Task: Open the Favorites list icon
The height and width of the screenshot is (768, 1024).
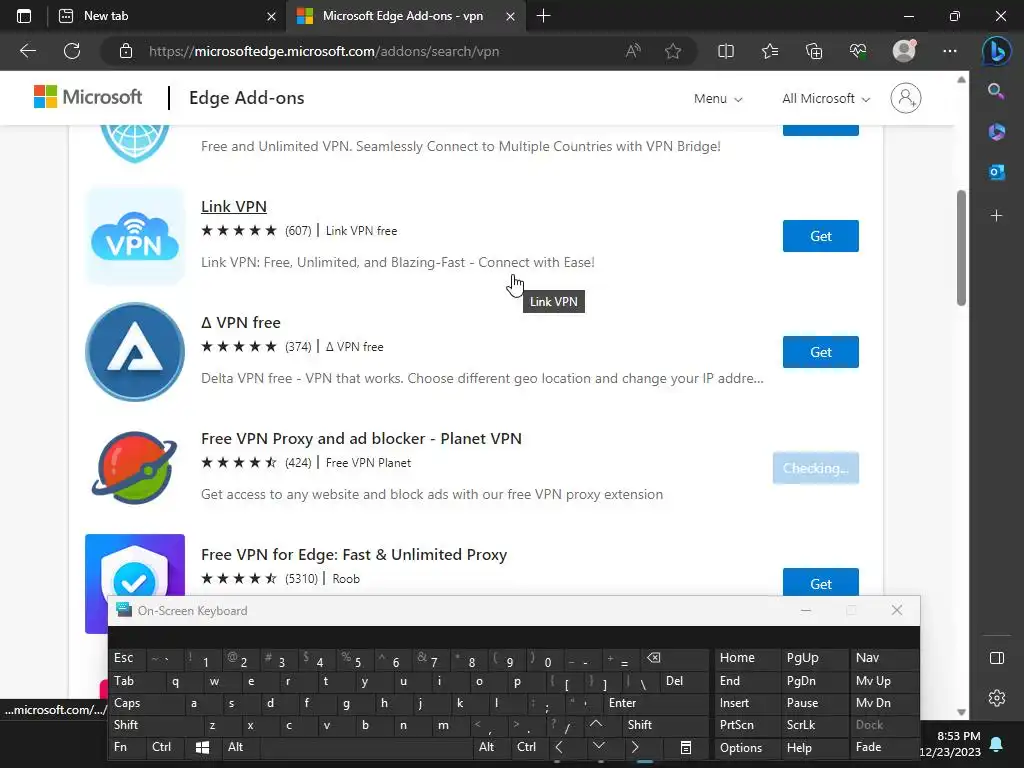Action: coord(770,51)
